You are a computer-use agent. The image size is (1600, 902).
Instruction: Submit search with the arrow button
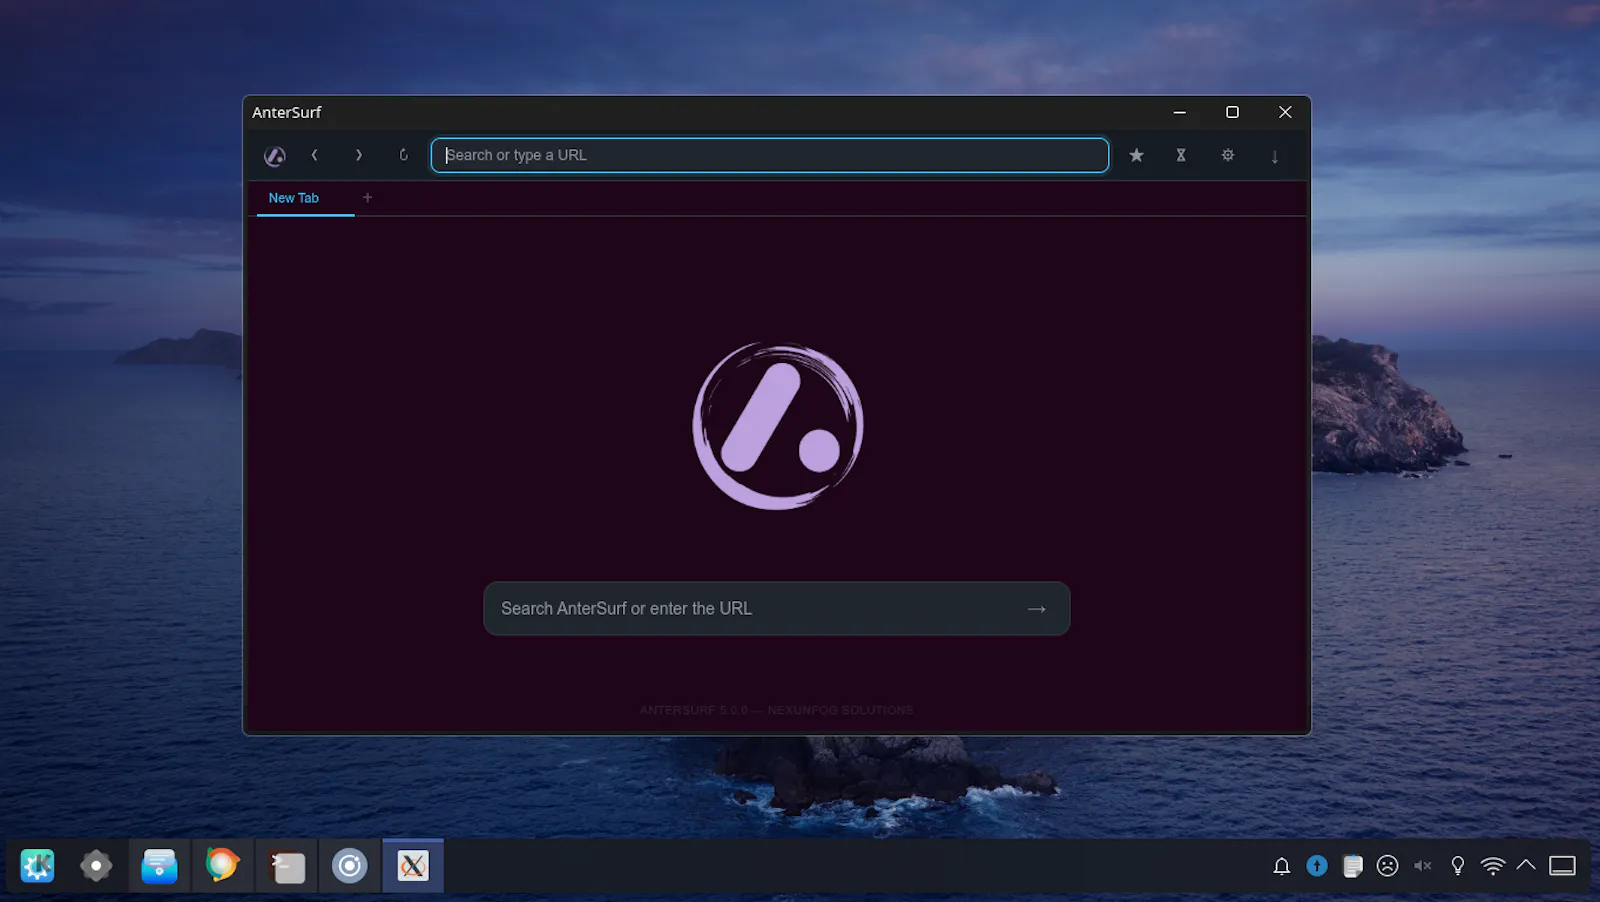tap(1037, 608)
